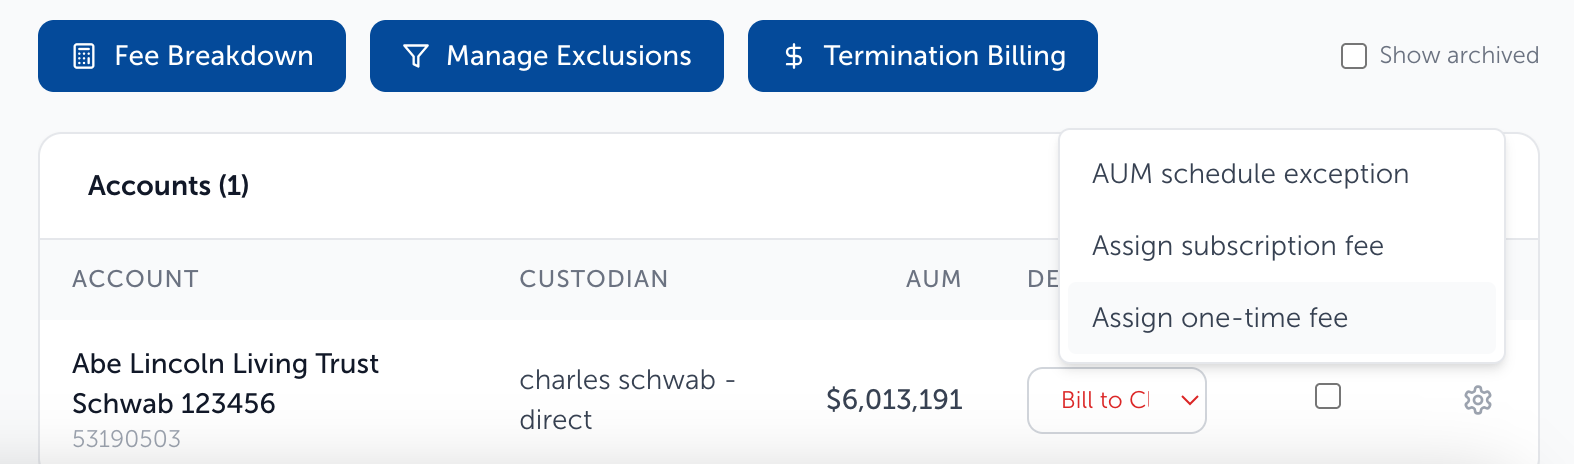This screenshot has height=464, width=1574.
Task: Click the dollar sign icon on Termination Billing
Action: 793,56
